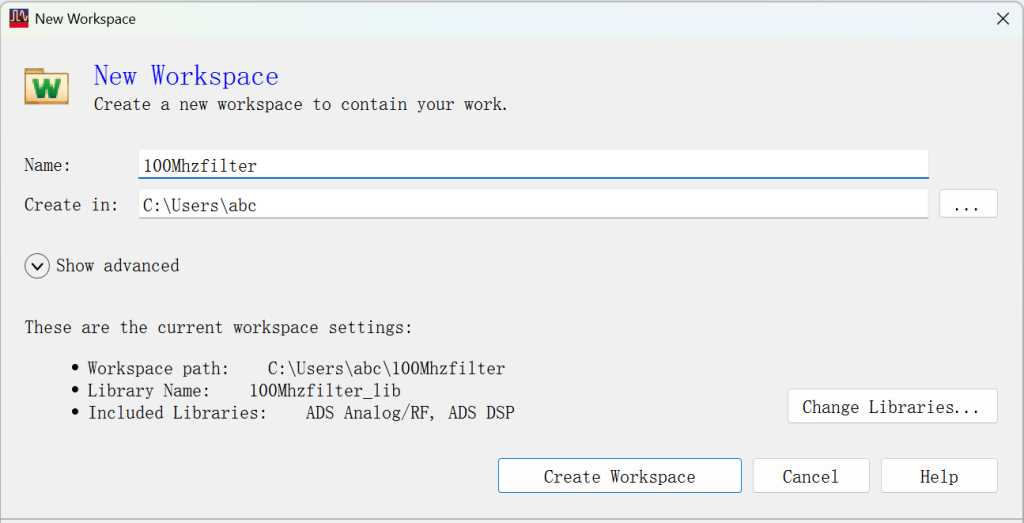Click the workspace folder 'W' icon
Screen dimensions: 1024x523
46,86
